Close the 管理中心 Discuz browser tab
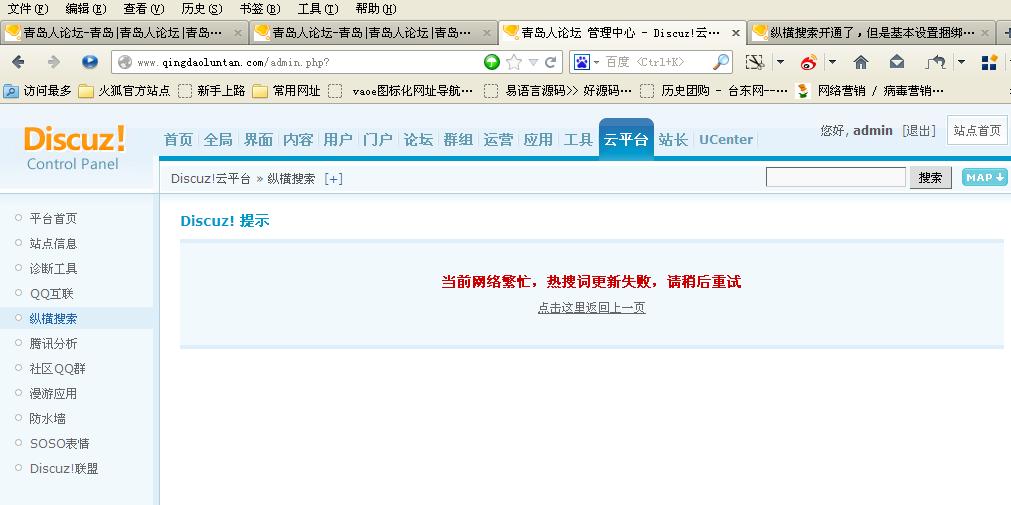 pos(736,32)
